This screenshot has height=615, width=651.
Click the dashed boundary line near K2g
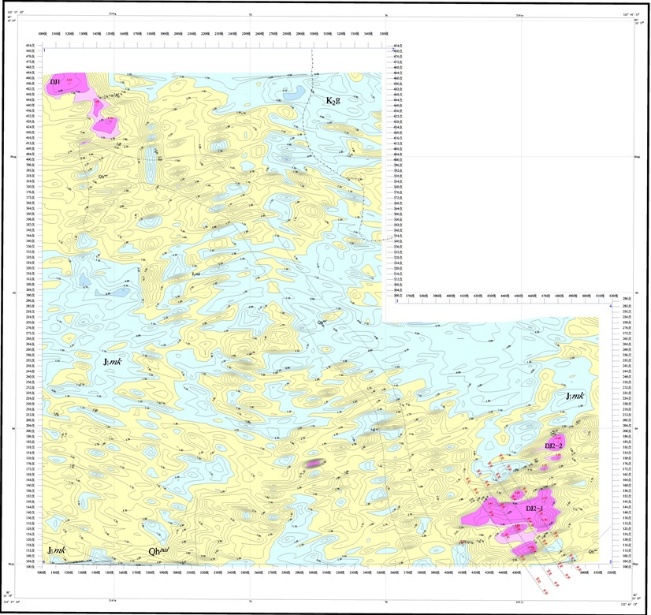(x=306, y=110)
